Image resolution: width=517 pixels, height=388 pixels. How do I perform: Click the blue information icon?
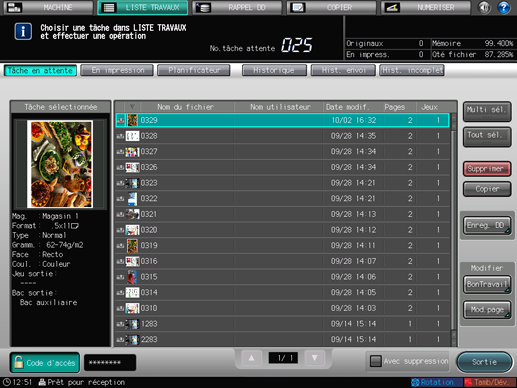click(23, 32)
